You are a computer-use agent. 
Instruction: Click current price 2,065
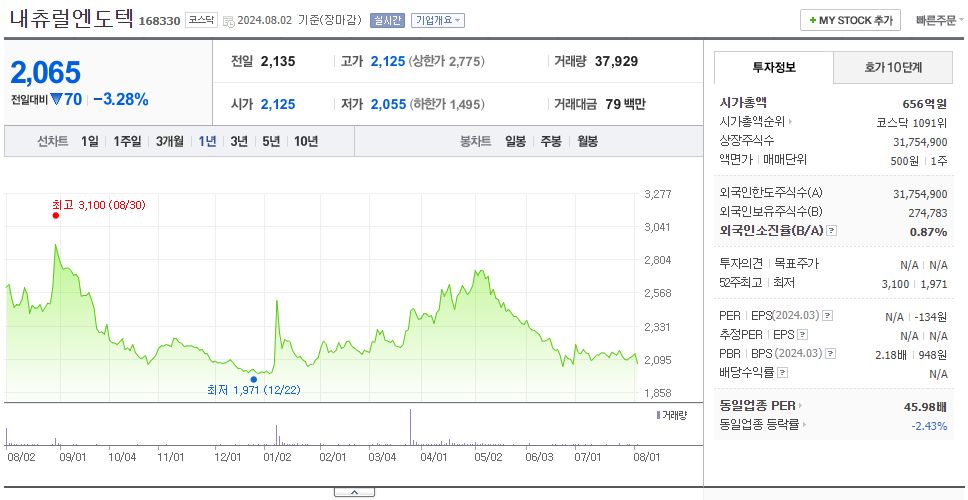[x=46, y=73]
